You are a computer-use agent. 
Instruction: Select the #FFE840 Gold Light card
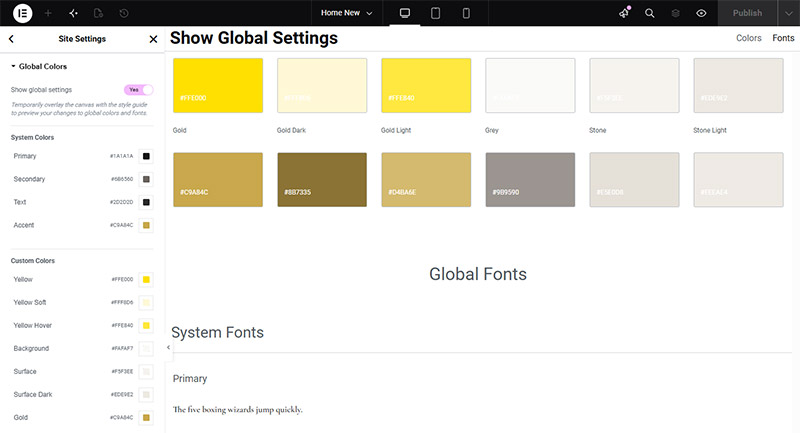coord(426,85)
